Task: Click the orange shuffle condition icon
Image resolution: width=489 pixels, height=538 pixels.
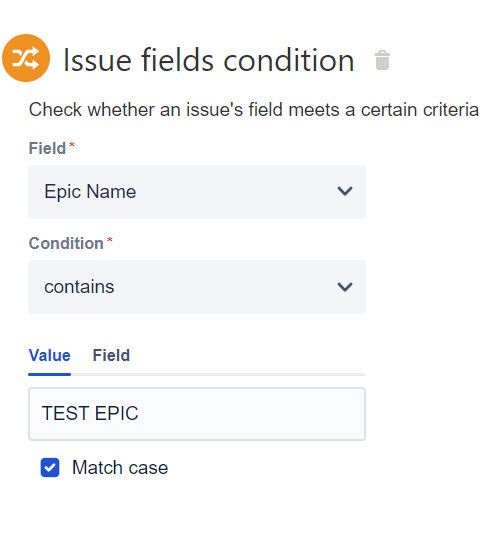Action: coord(26,58)
